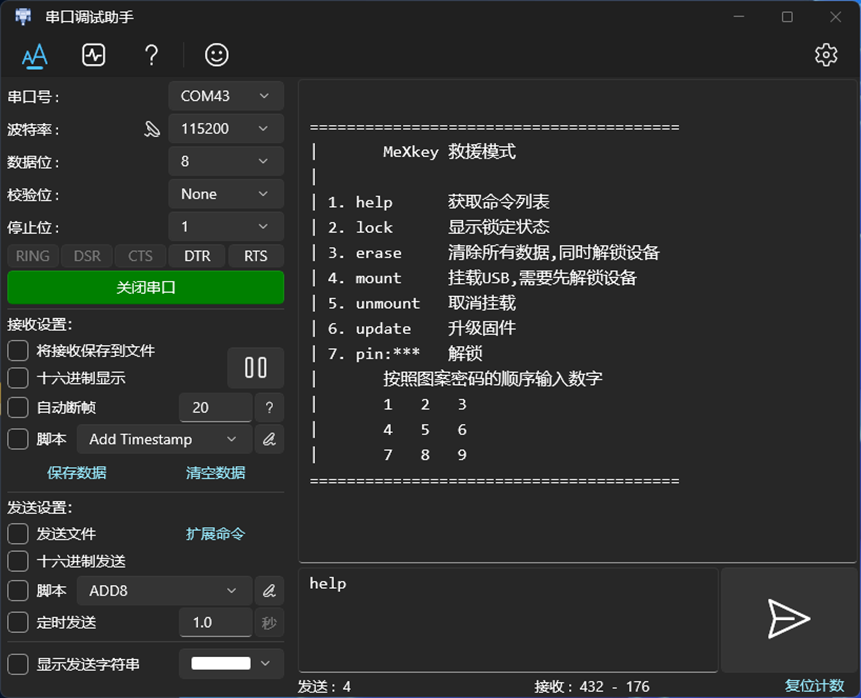Screen dimensions: 861x698
Task: Open the white color swatch dropdown
Action: [230, 663]
